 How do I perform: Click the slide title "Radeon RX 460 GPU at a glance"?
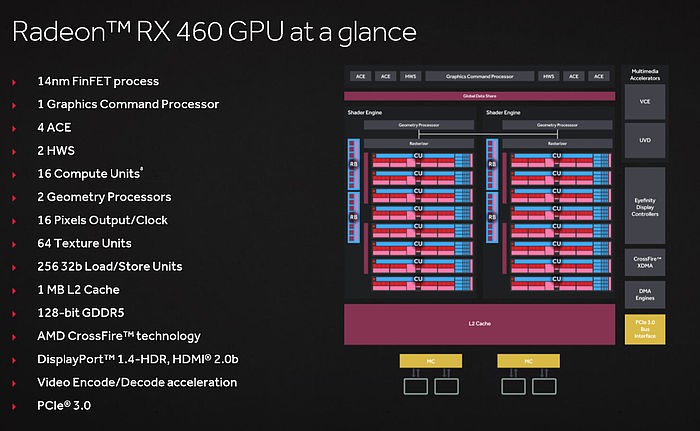coord(214,32)
